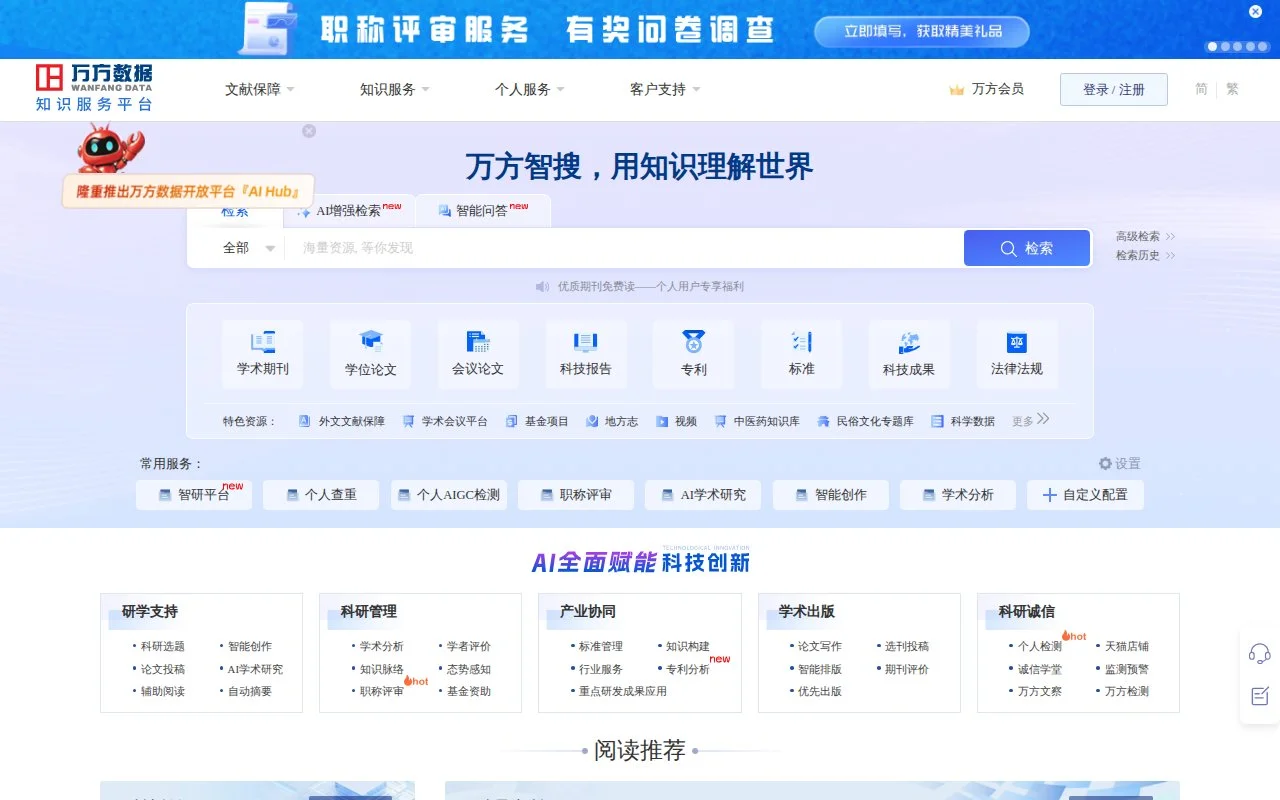Open the 智研平台 service button
Screen dimensions: 1280x800
pyautogui.click(x=194, y=495)
